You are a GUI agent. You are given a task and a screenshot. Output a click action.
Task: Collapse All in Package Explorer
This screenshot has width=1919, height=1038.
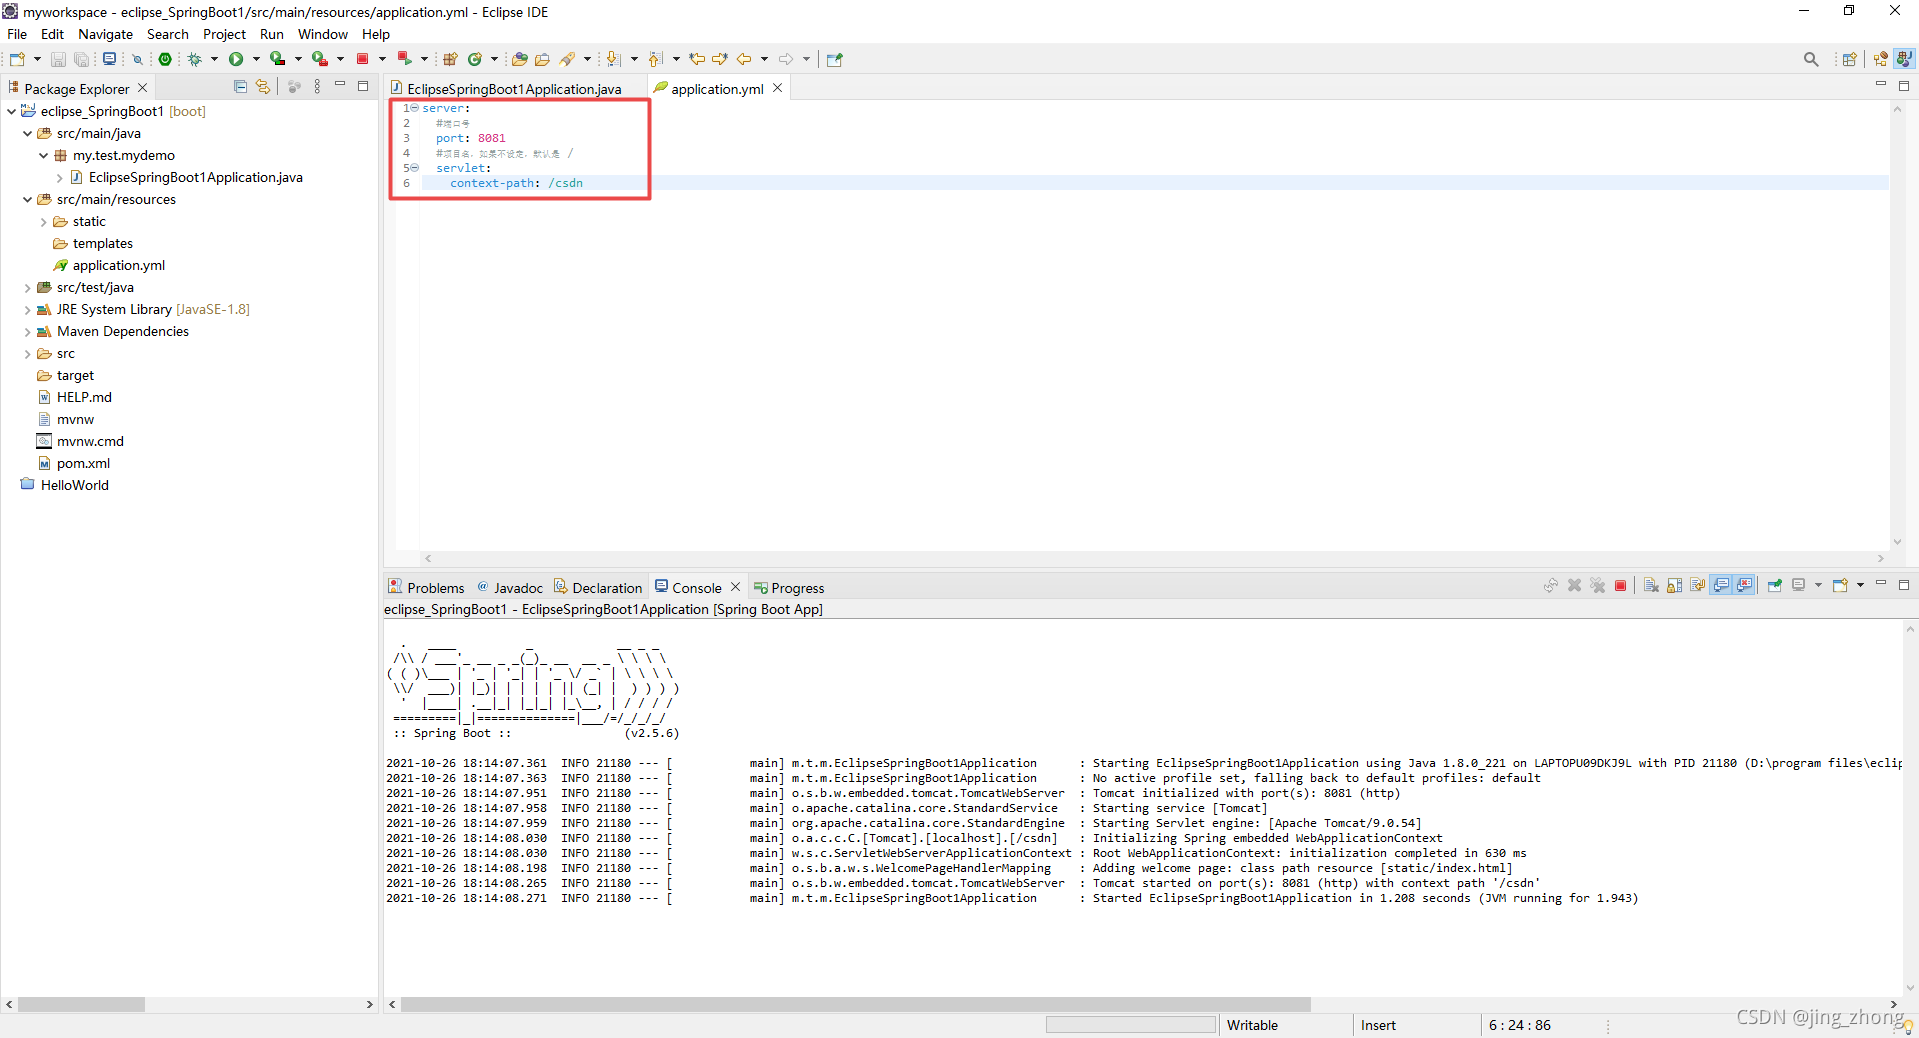[x=240, y=87]
